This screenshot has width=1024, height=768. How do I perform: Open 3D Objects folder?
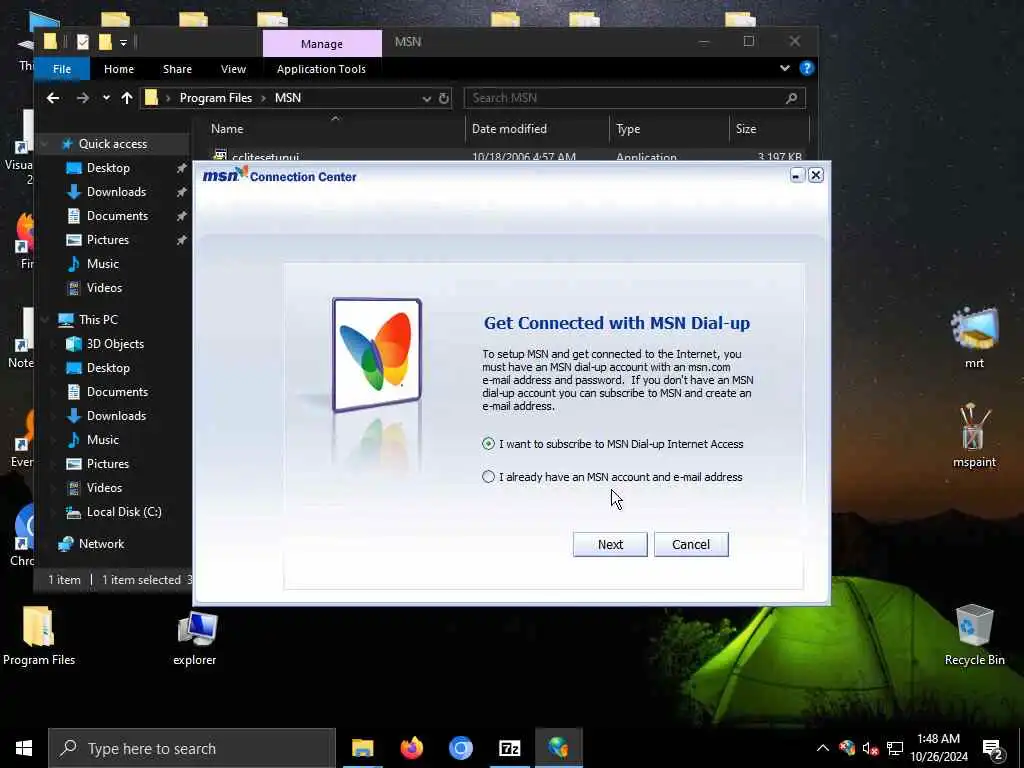tap(115, 344)
